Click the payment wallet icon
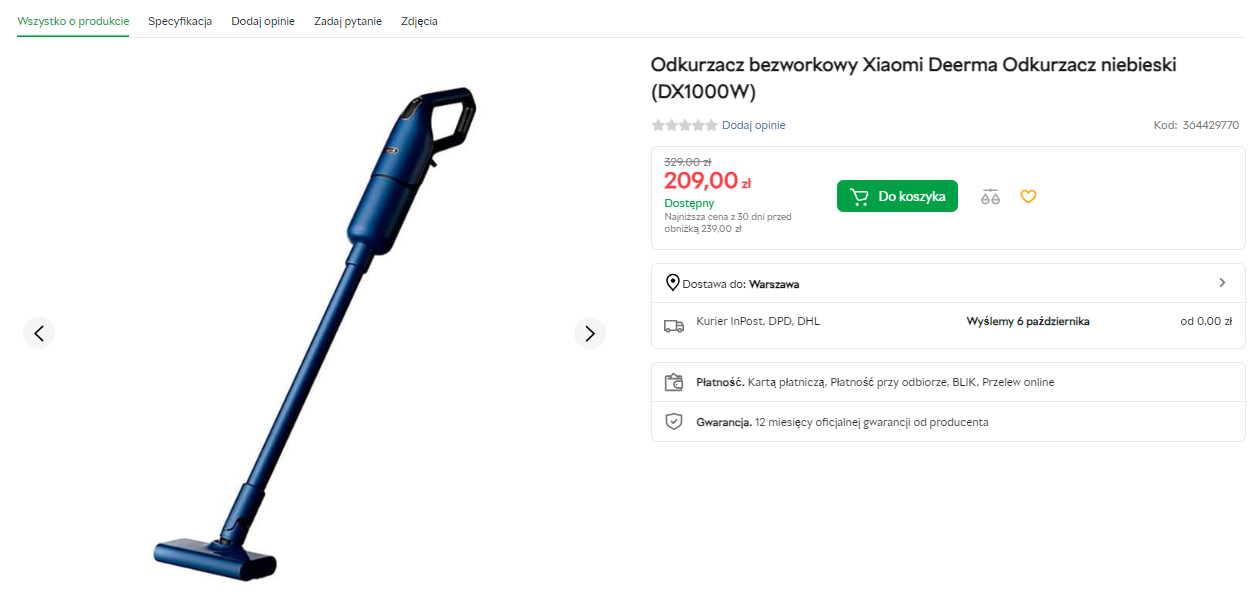Image resolution: width=1255 pixels, height=596 pixels. pyautogui.click(x=674, y=382)
